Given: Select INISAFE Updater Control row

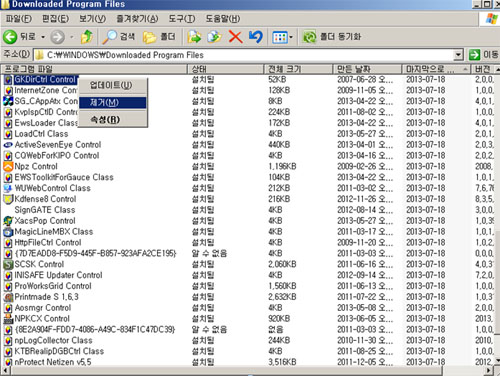Looking at the screenshot, I should [x=248, y=275].
